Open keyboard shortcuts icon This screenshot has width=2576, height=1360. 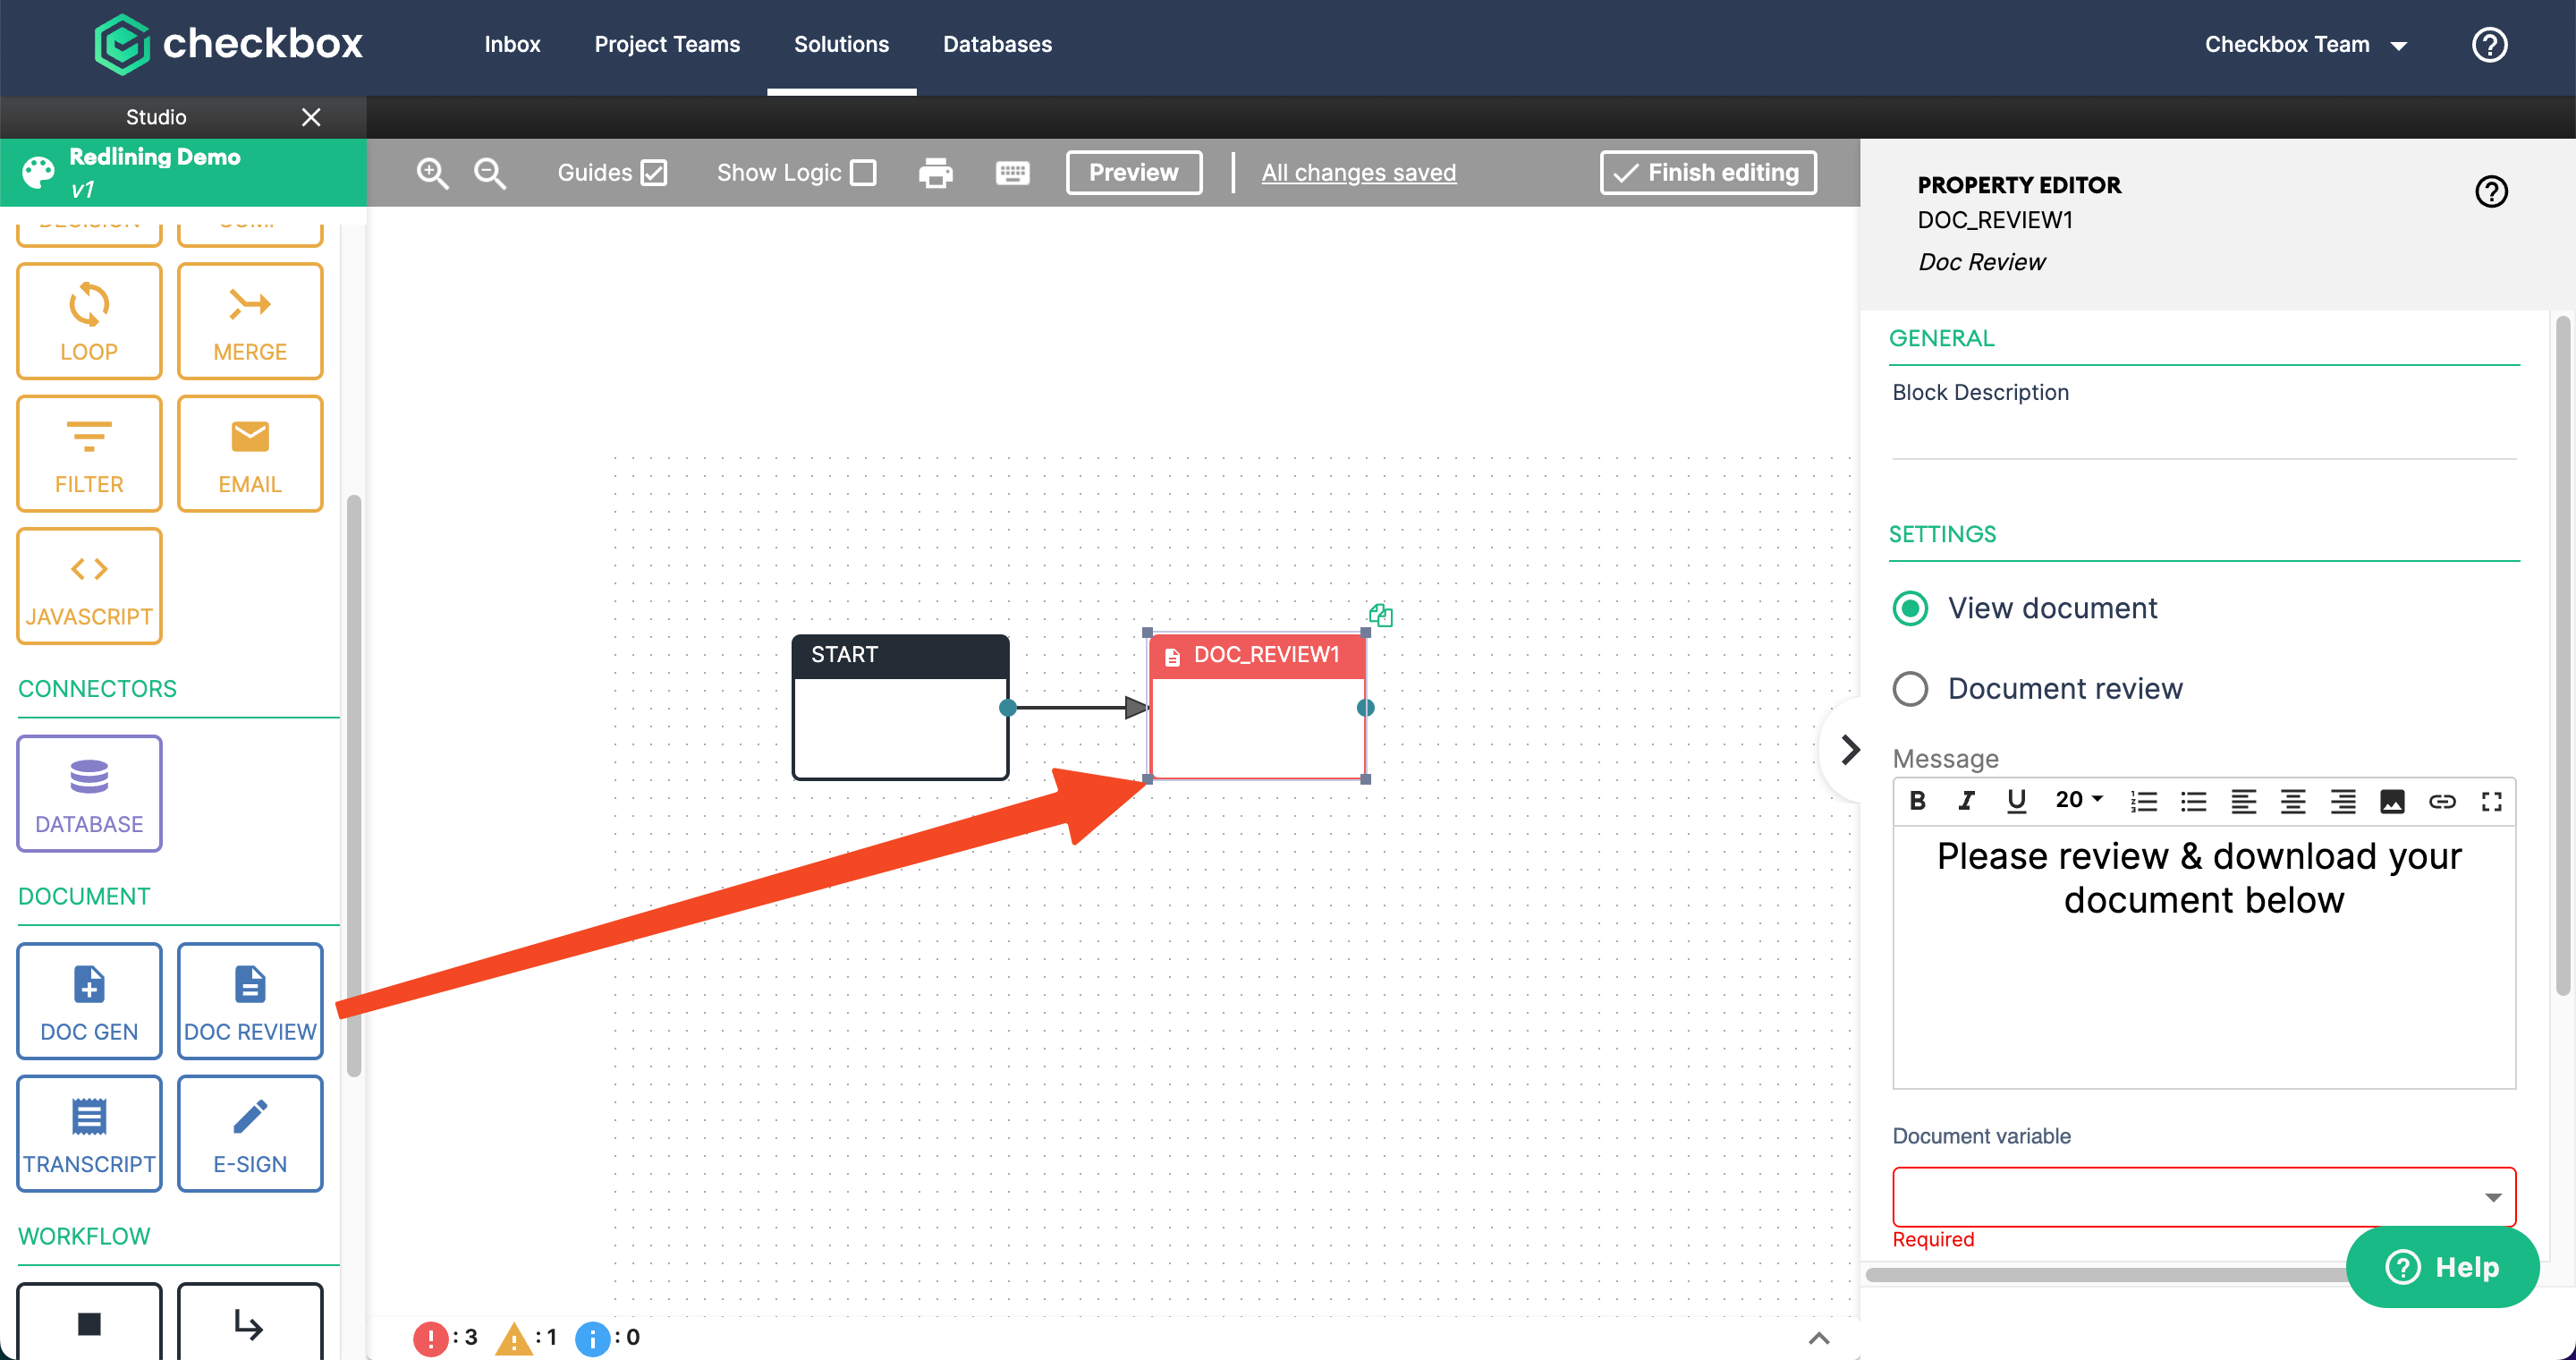(1012, 173)
